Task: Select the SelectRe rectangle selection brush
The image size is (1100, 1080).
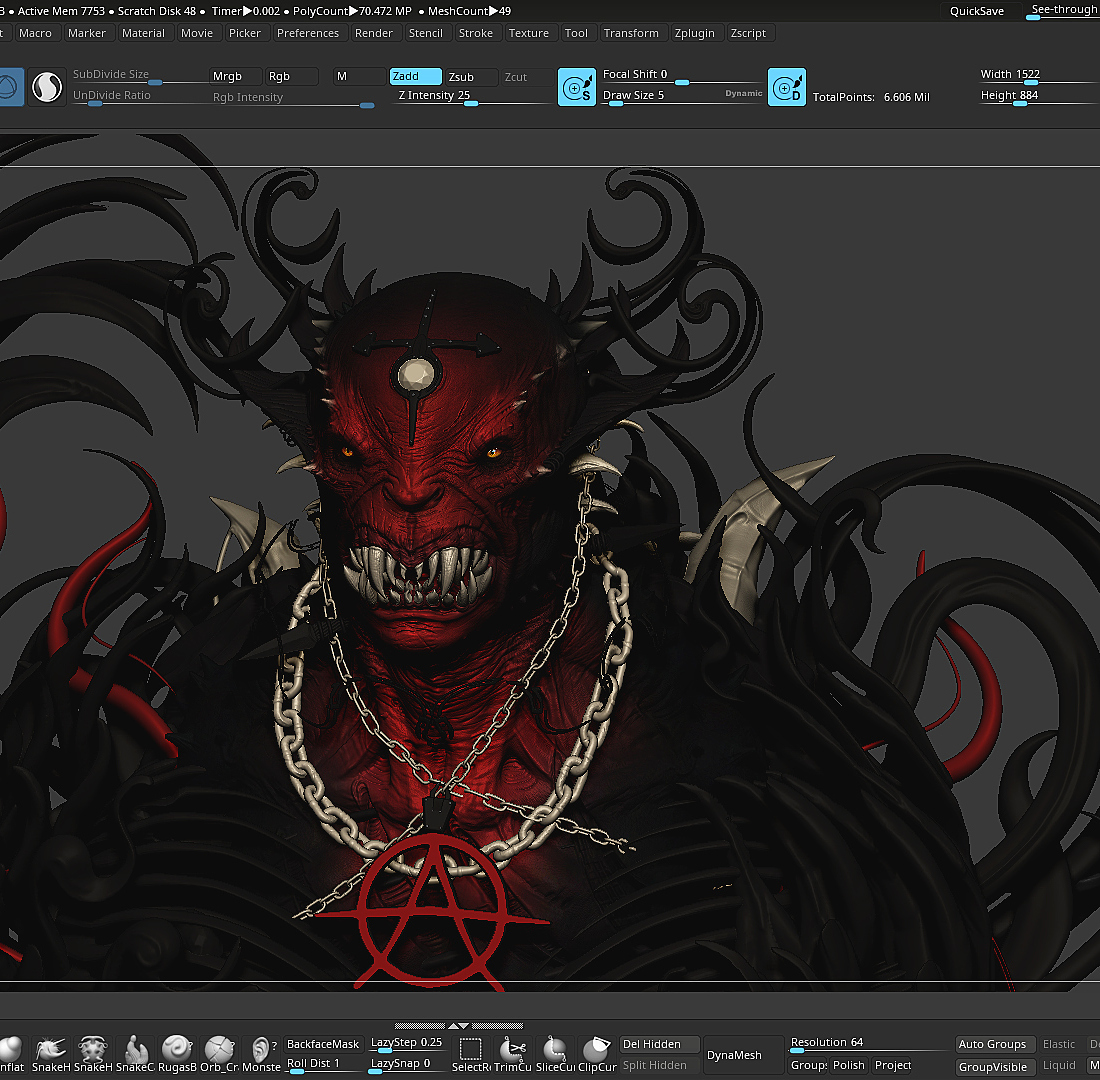Action: [471, 1055]
